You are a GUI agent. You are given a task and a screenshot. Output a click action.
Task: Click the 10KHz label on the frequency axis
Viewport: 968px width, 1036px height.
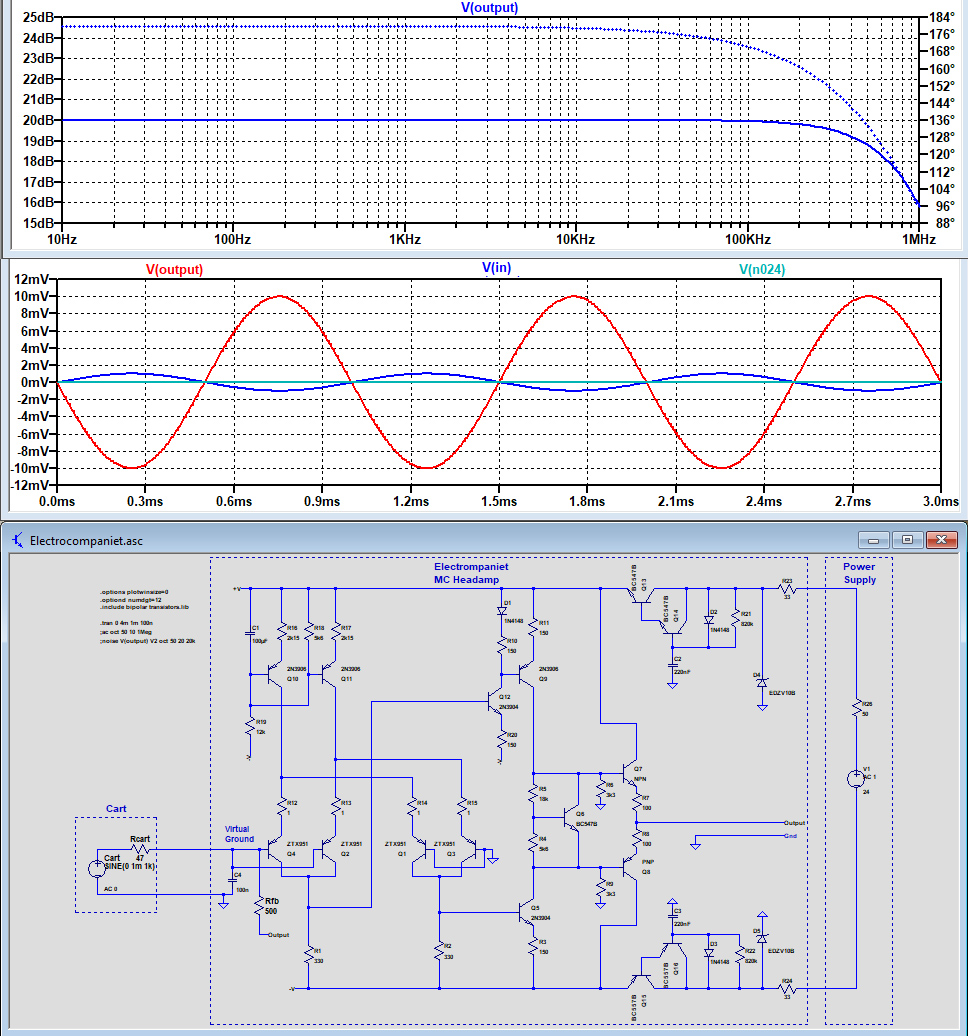575,239
